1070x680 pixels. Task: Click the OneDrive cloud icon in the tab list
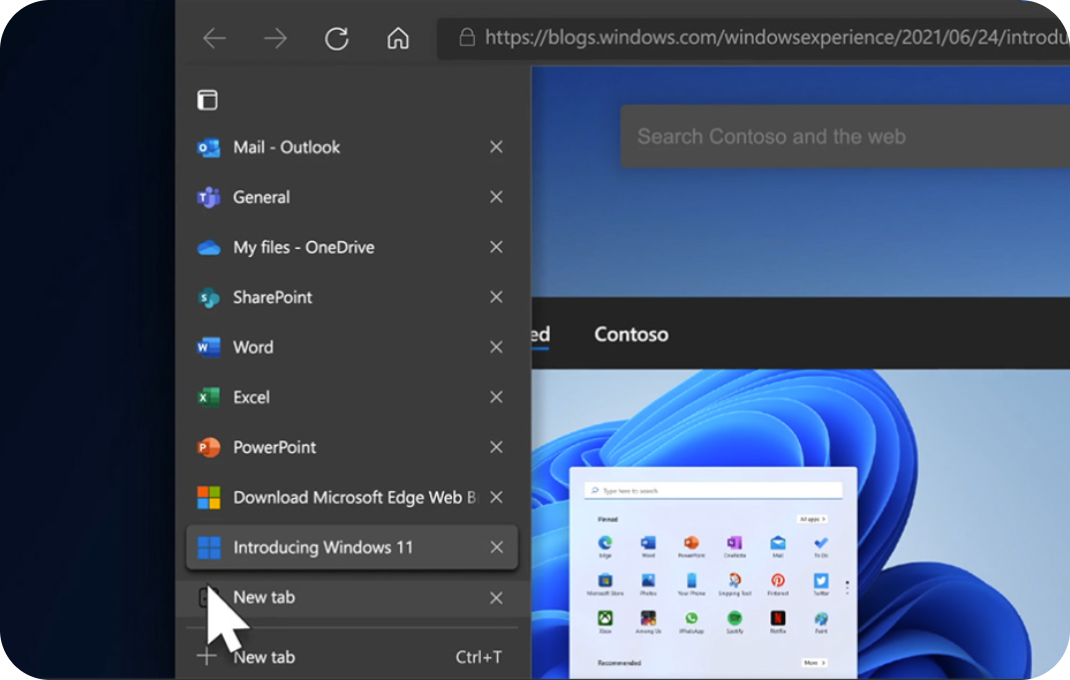tap(208, 247)
